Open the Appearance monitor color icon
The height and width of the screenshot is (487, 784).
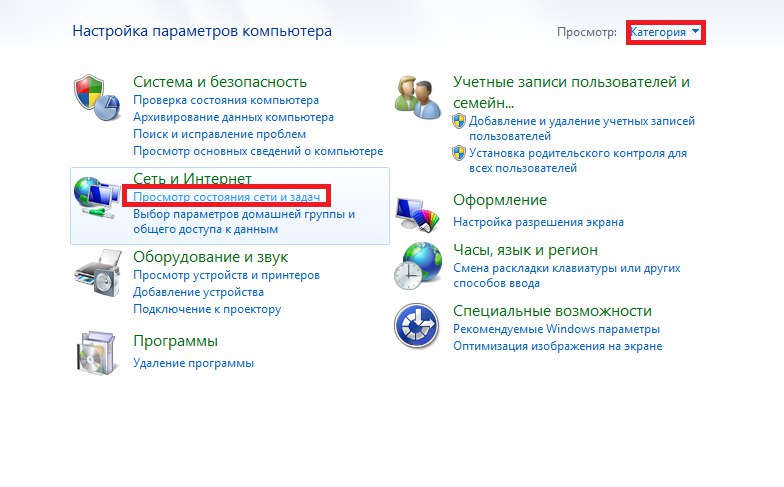coord(418,214)
